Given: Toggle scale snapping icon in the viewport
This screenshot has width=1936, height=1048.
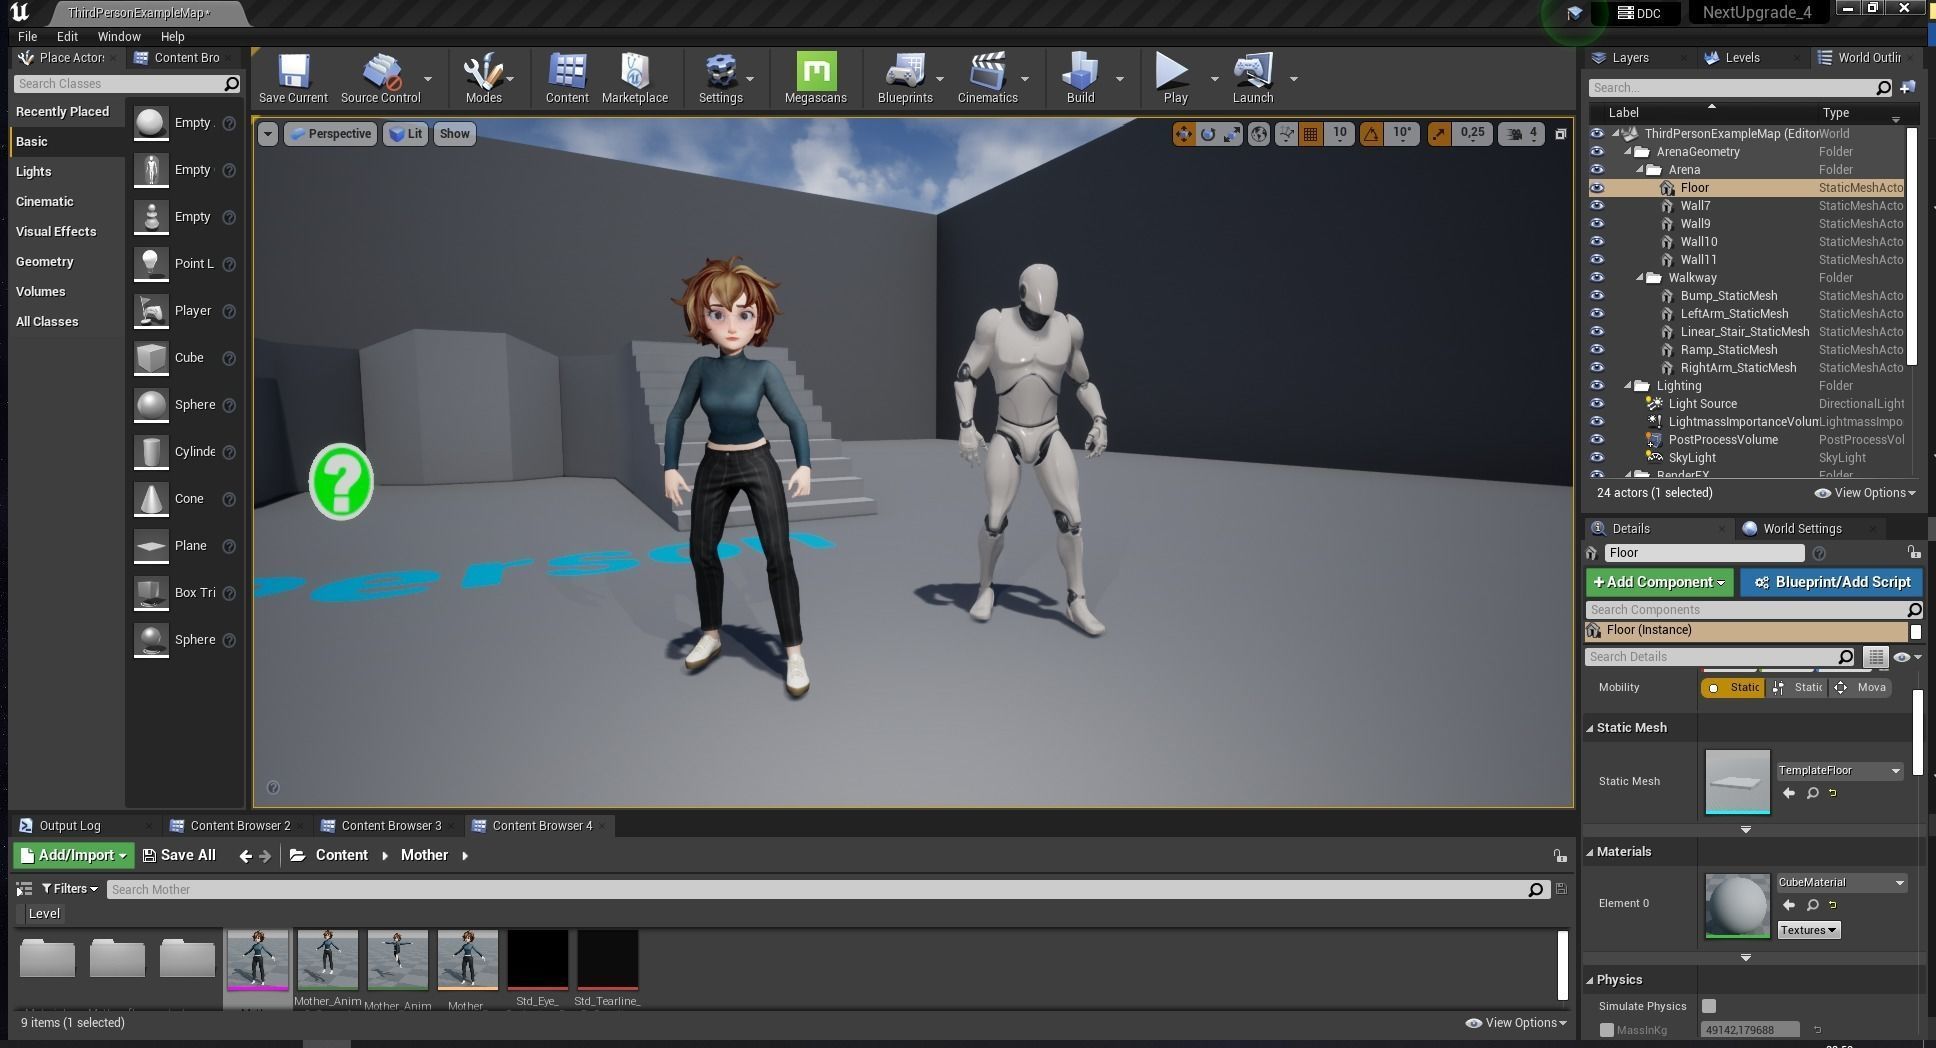Looking at the screenshot, I should (x=1438, y=134).
